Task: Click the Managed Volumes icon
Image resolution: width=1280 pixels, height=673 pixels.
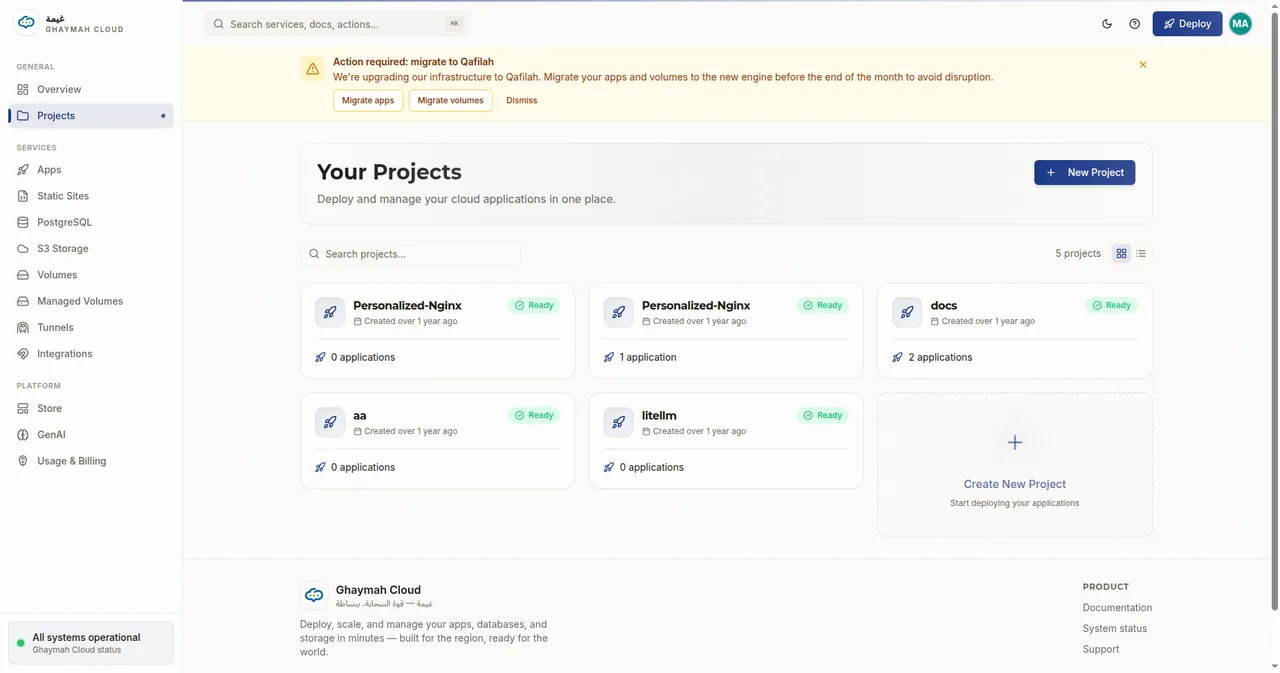Action: point(23,301)
